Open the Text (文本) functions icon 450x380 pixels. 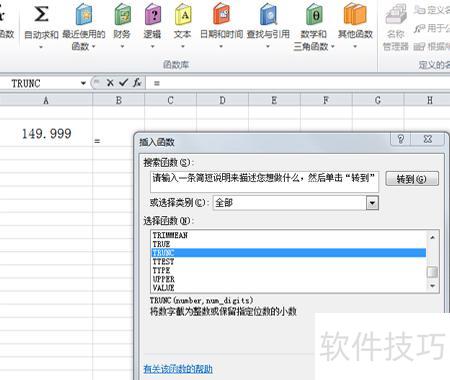tap(183, 14)
